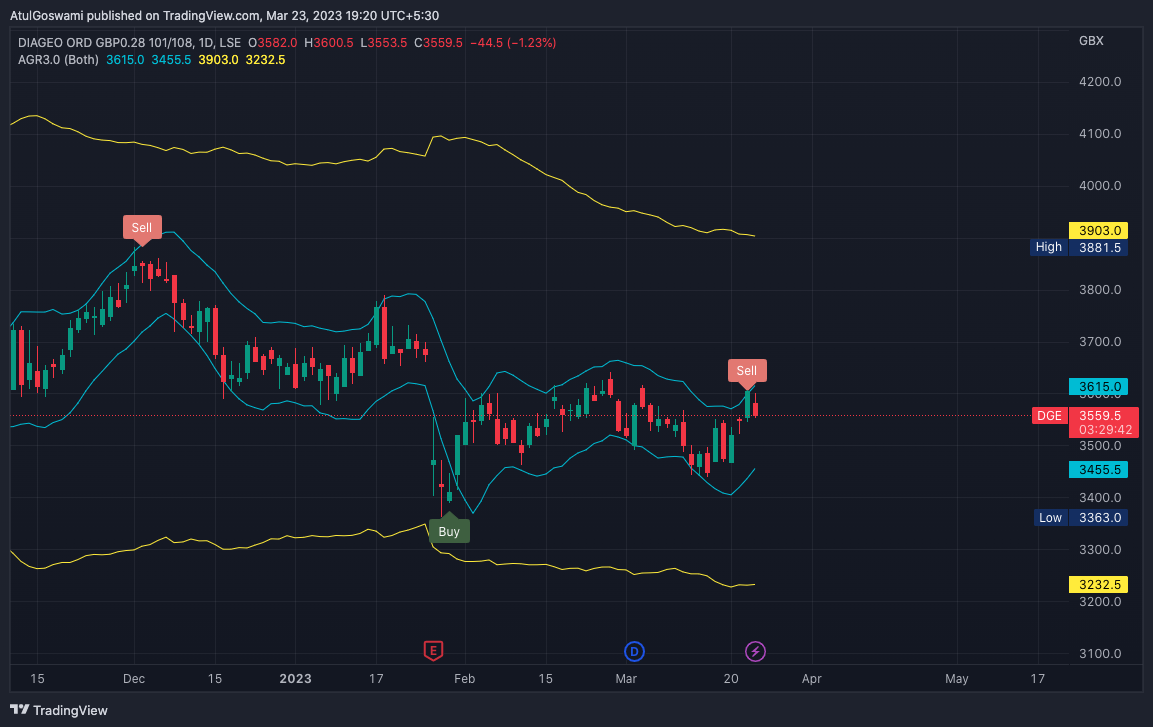Click the -44.5 (-1.23%) change value
The image size is (1153, 727).
tap(513, 43)
